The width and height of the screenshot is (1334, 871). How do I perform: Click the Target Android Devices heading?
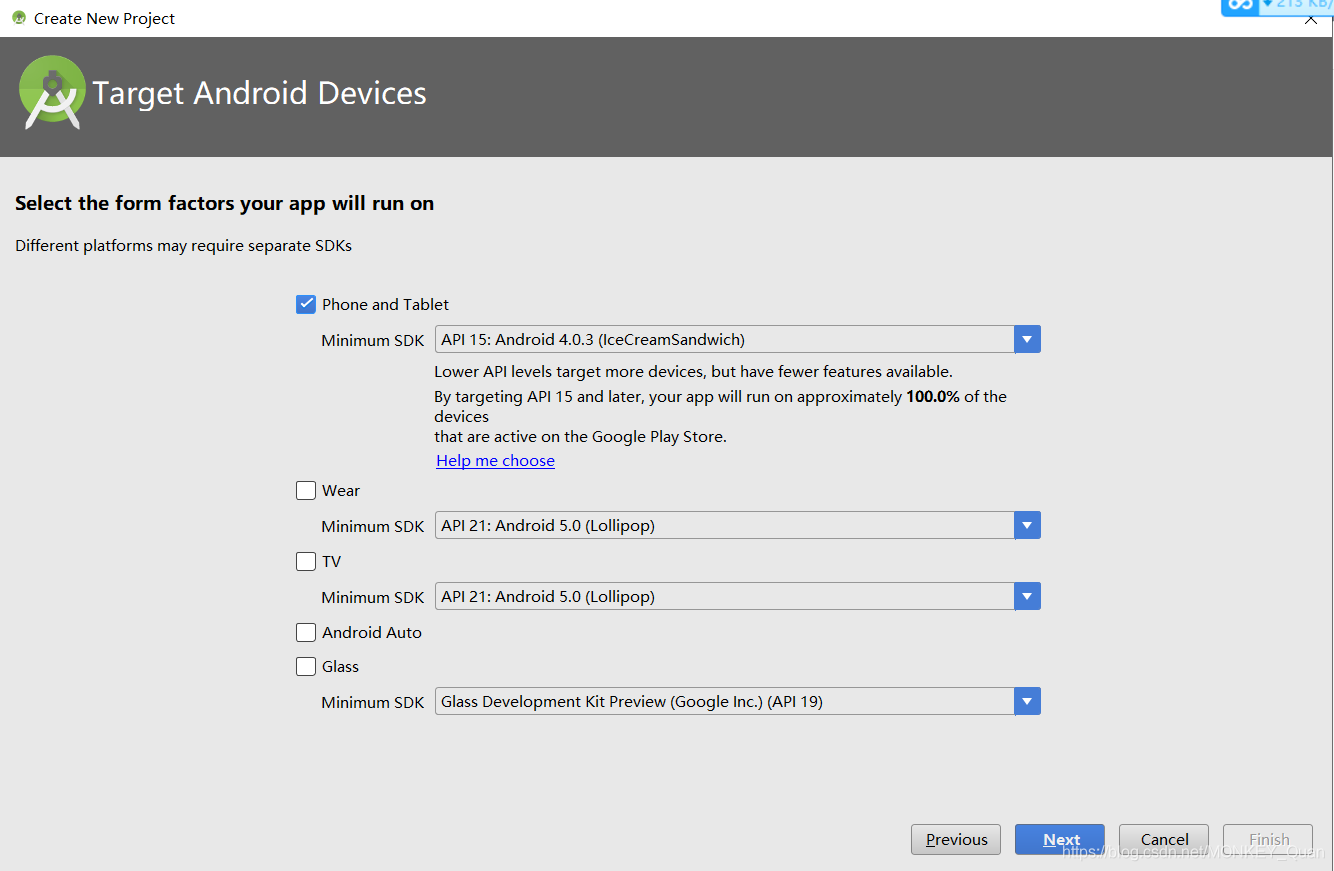260,93
